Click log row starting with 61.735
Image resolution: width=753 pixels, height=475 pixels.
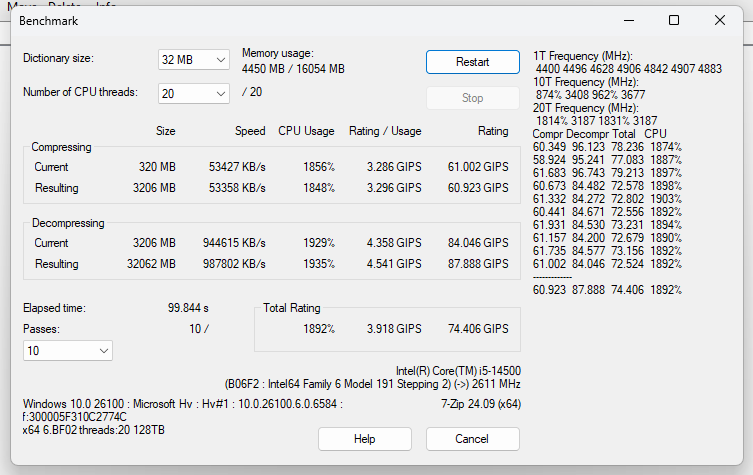pyautogui.click(x=607, y=250)
